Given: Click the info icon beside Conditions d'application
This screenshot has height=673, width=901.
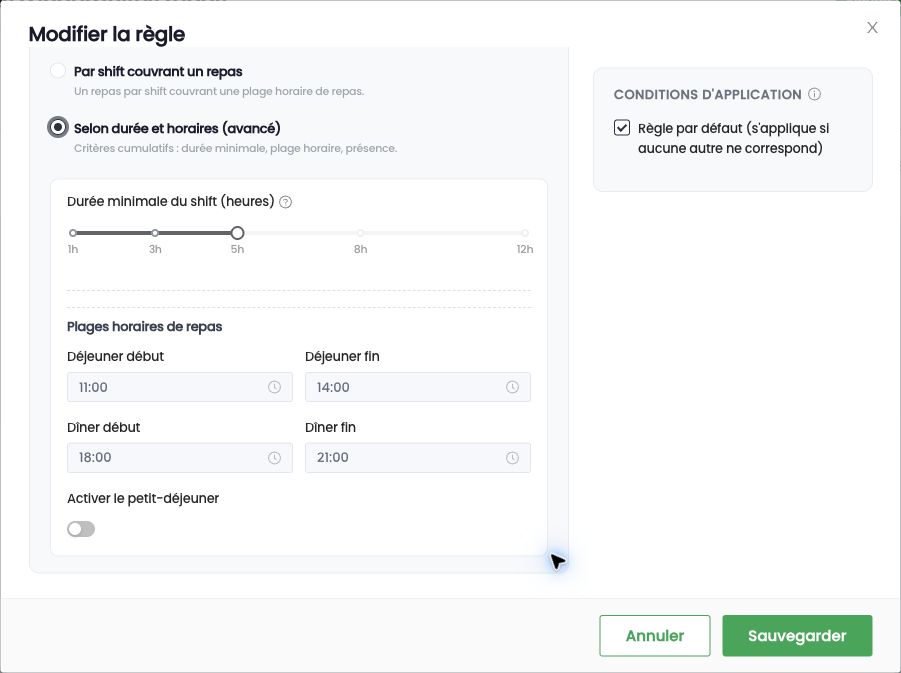Looking at the screenshot, I should coord(814,94).
